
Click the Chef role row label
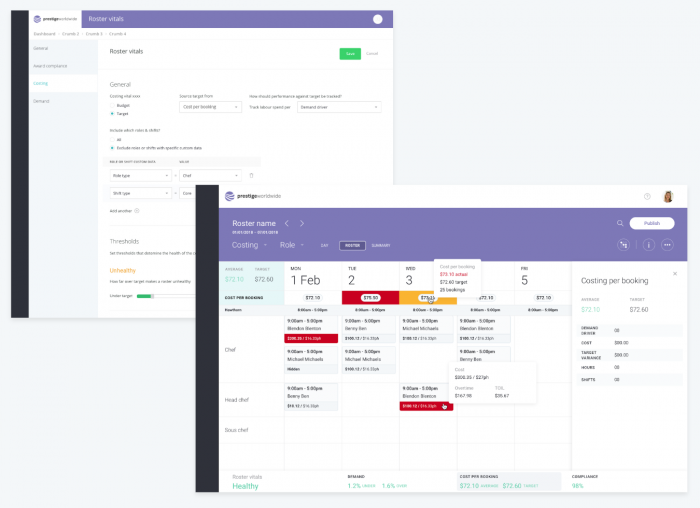click(x=230, y=350)
